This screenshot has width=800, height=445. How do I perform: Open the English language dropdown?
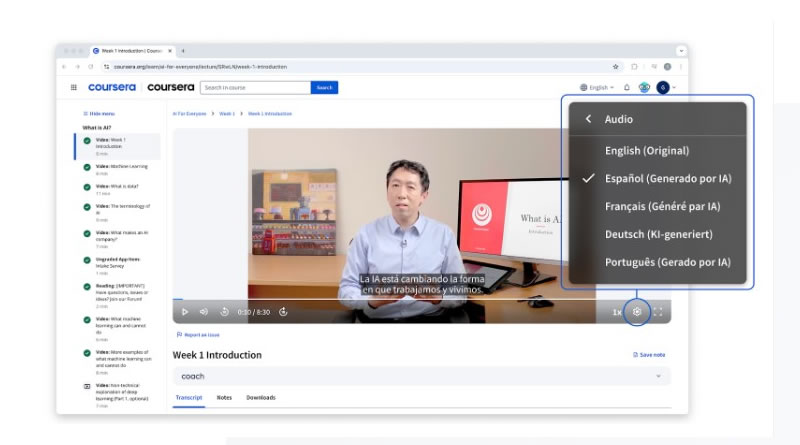point(597,87)
